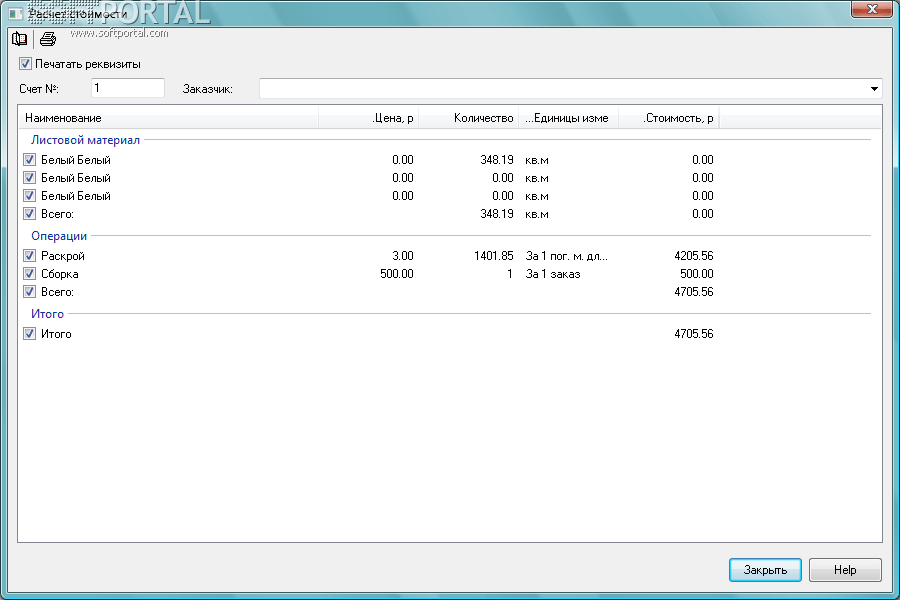Click the Единицы изме column header
The image size is (900, 600).
[568, 118]
